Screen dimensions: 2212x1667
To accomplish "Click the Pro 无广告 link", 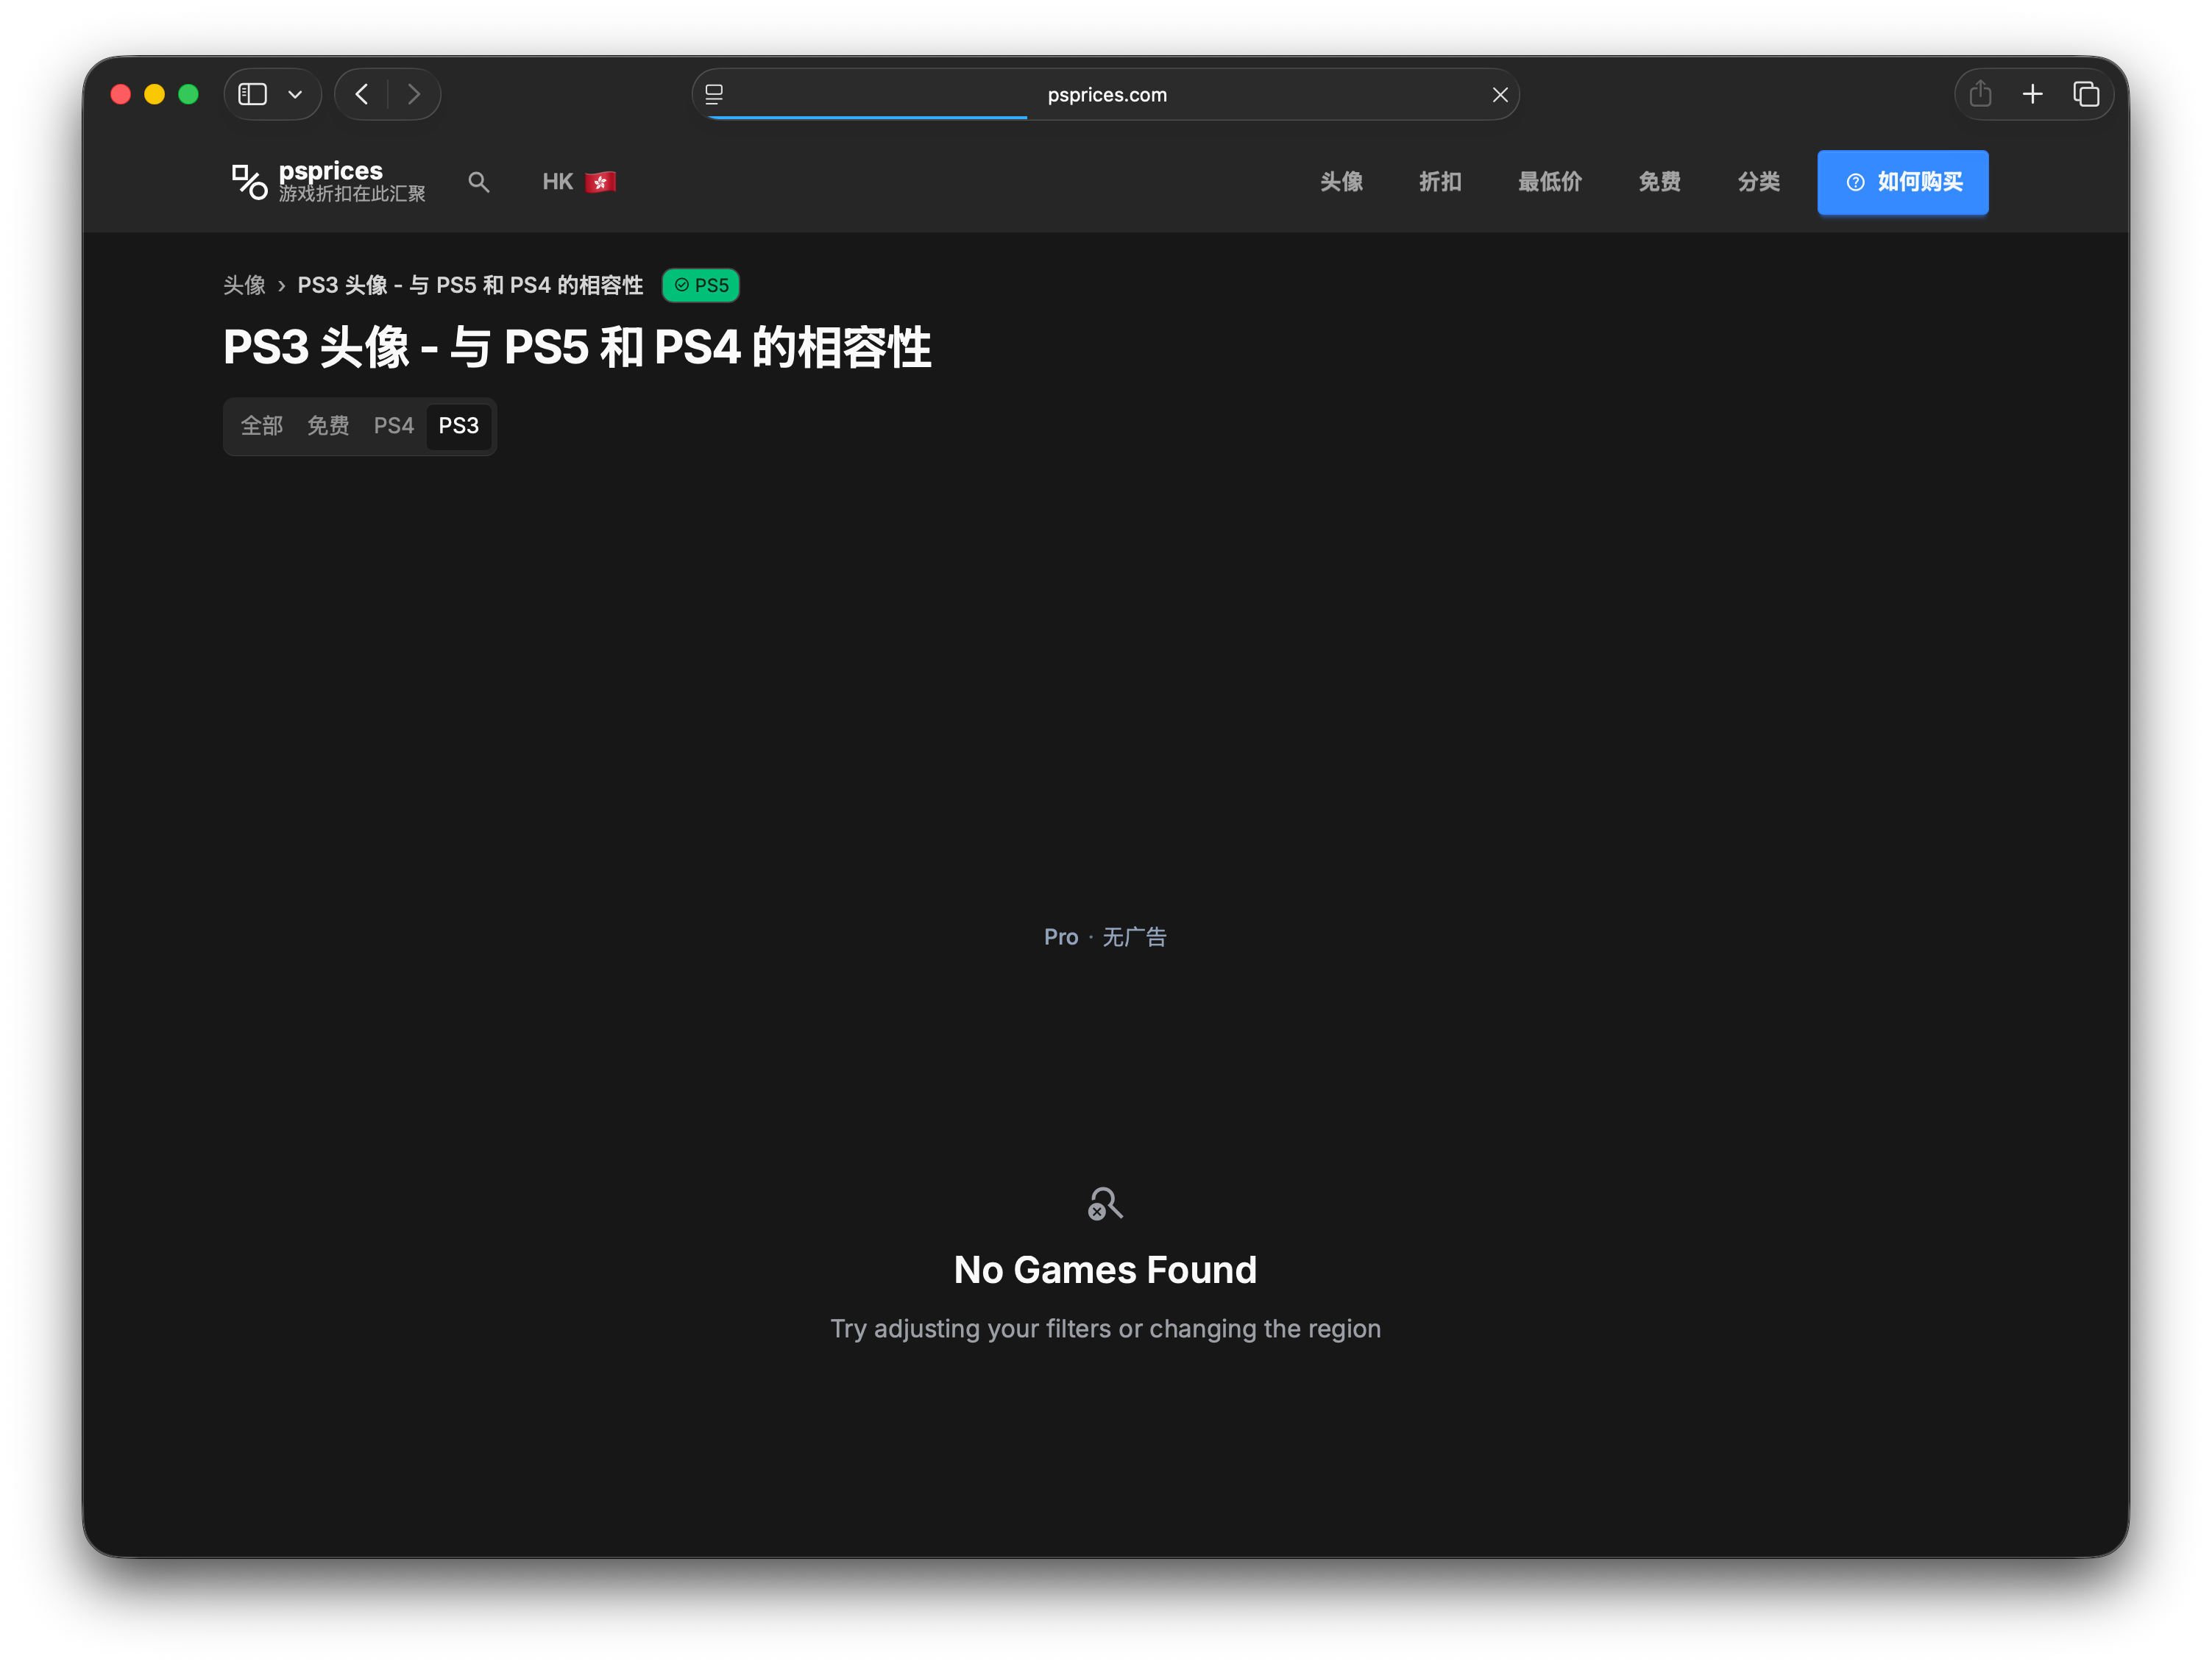I will 1105,937.
